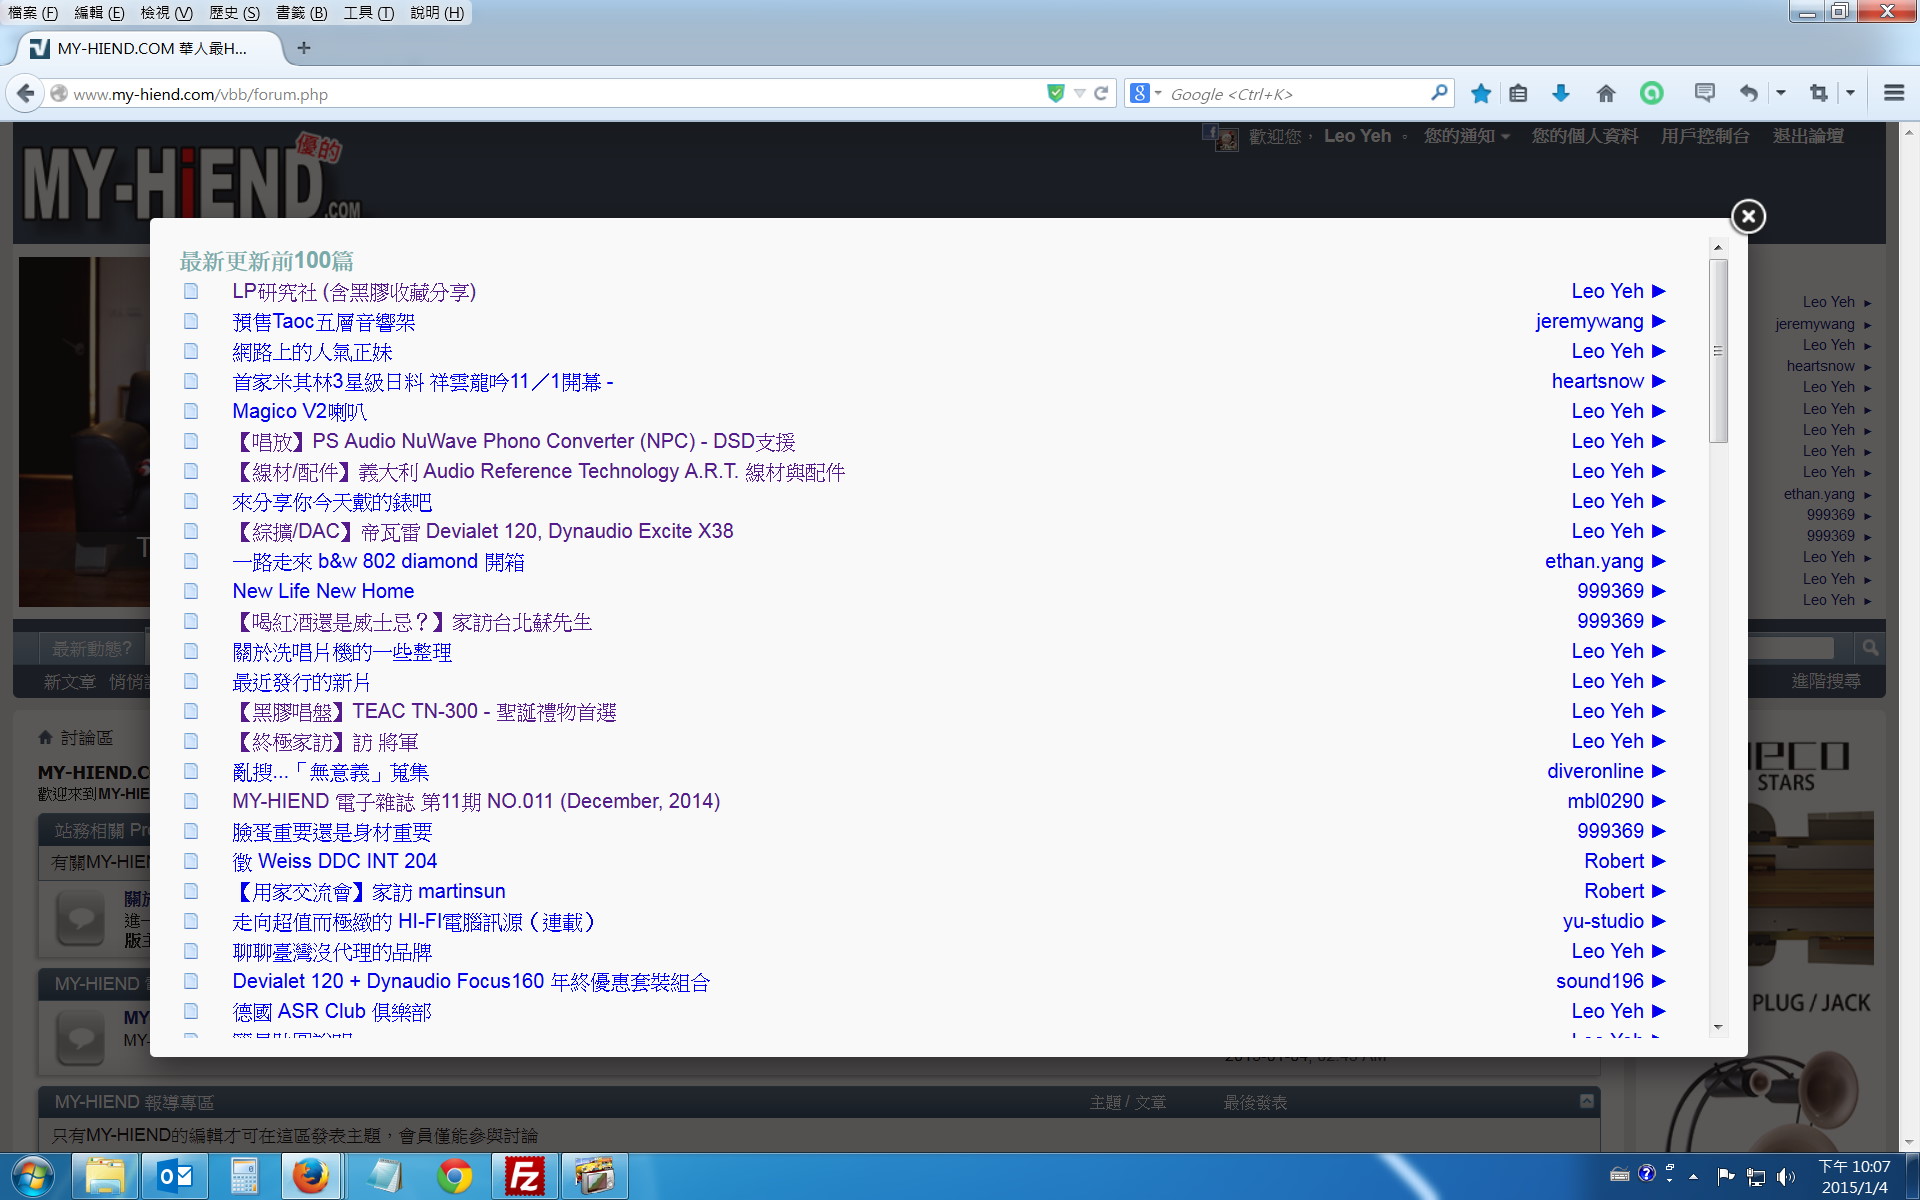Click arrow after diveronline in the list

1659,771
